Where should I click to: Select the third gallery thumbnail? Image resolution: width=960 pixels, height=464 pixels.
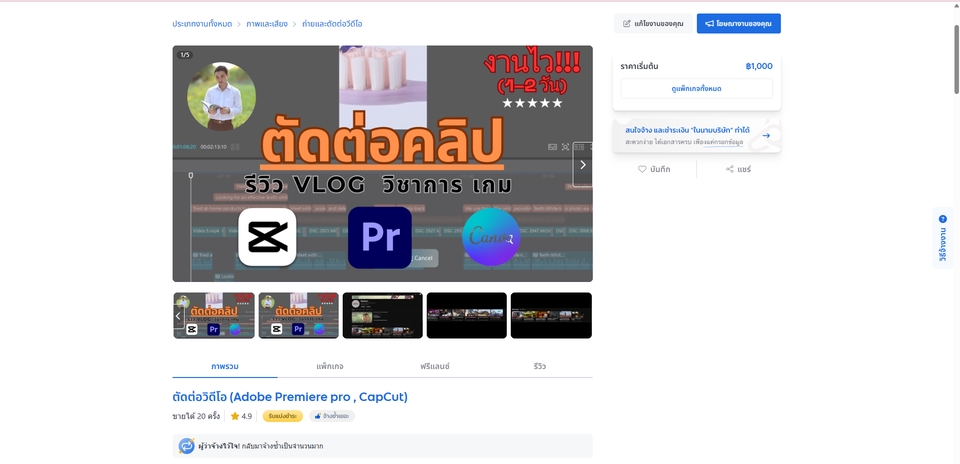click(x=382, y=315)
